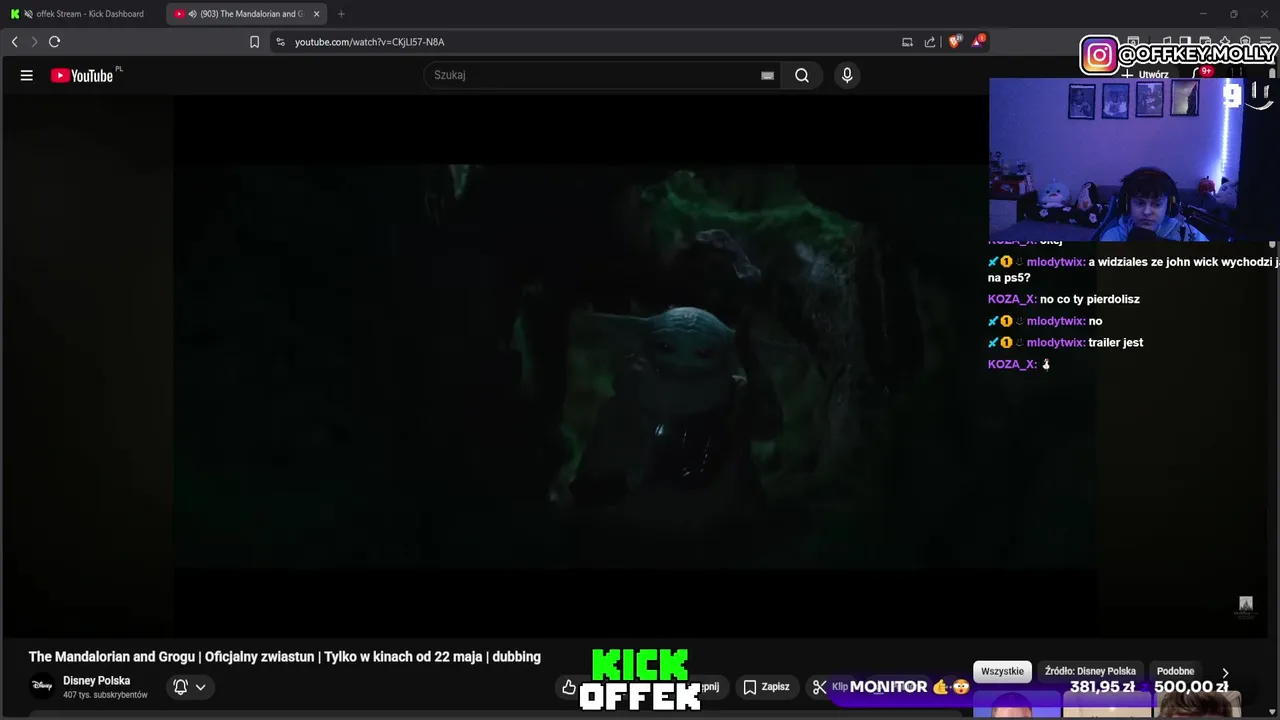1280x720 pixels.
Task: Open the Disney Polska channel avatar
Action: (x=42, y=686)
